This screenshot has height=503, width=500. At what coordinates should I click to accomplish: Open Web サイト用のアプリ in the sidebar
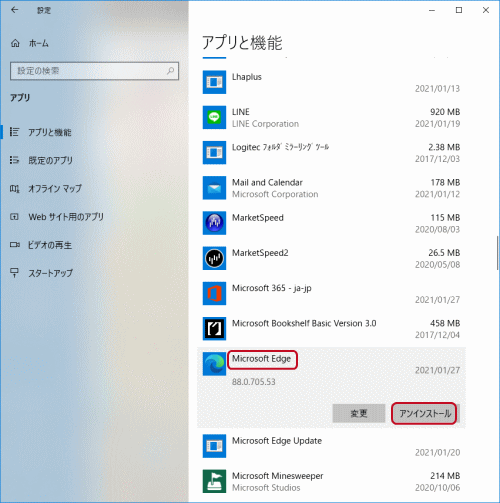(66, 217)
